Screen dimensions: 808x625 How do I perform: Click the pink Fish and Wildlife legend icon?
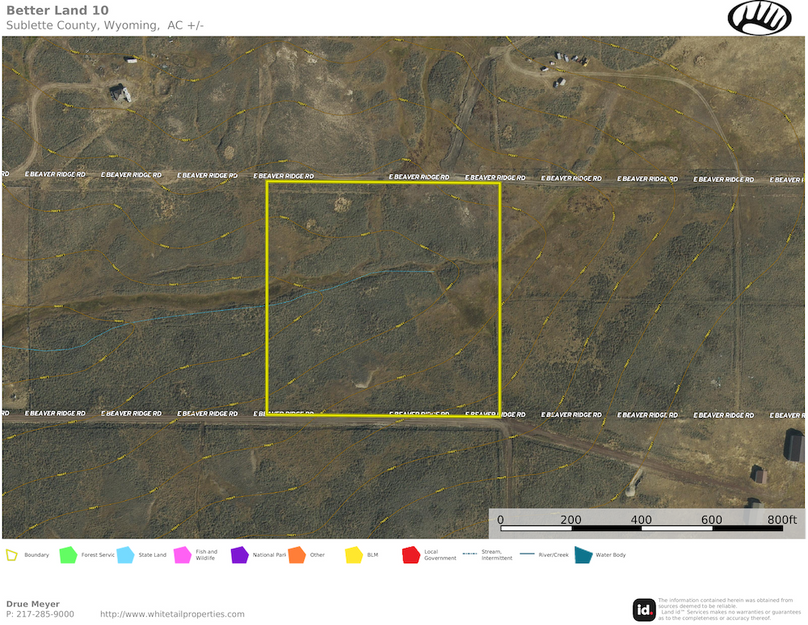point(182,554)
